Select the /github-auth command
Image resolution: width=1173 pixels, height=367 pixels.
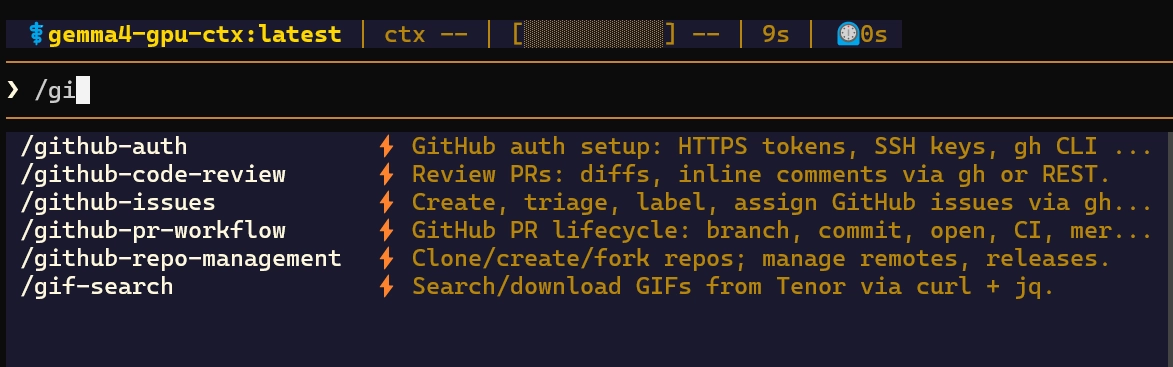pos(103,147)
